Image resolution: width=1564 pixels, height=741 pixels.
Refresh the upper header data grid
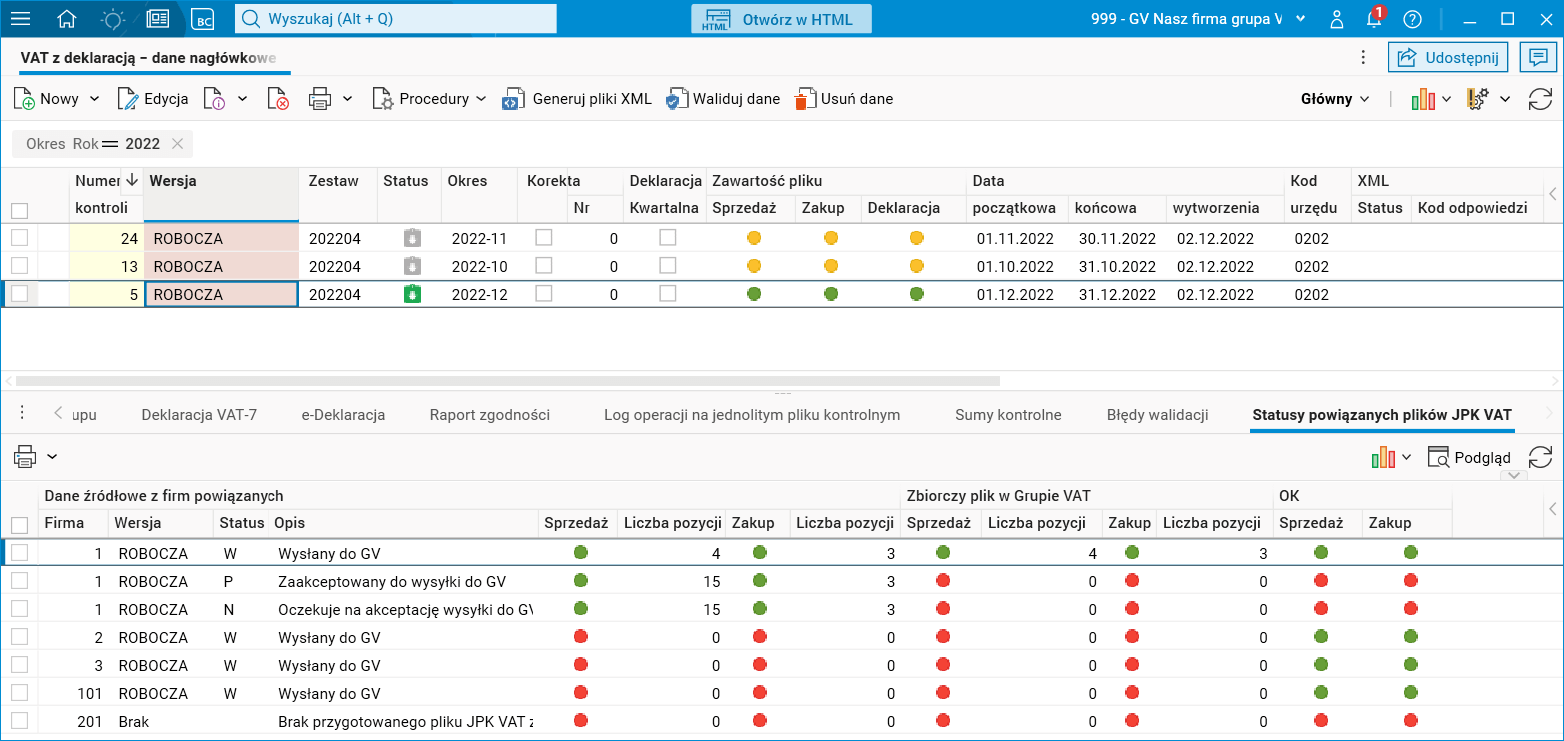point(1540,99)
